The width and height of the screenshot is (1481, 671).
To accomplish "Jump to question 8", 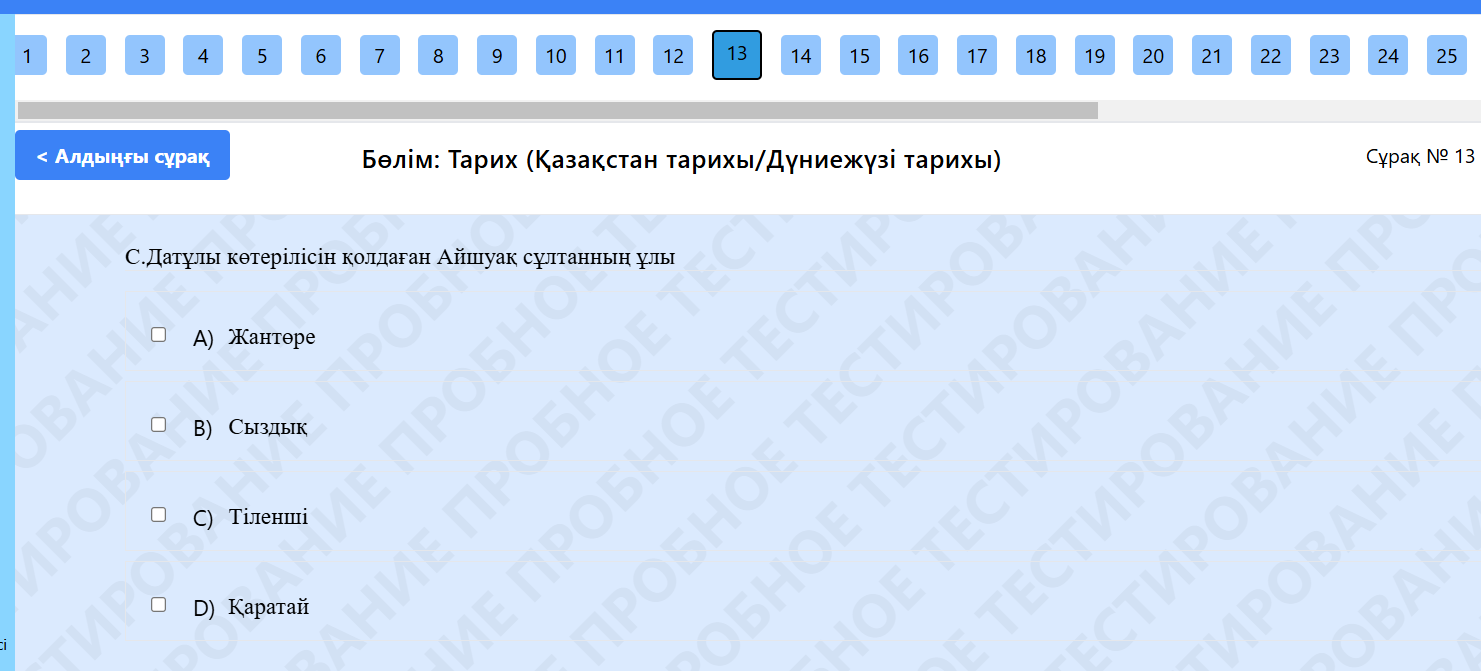I will pyautogui.click(x=438, y=55).
